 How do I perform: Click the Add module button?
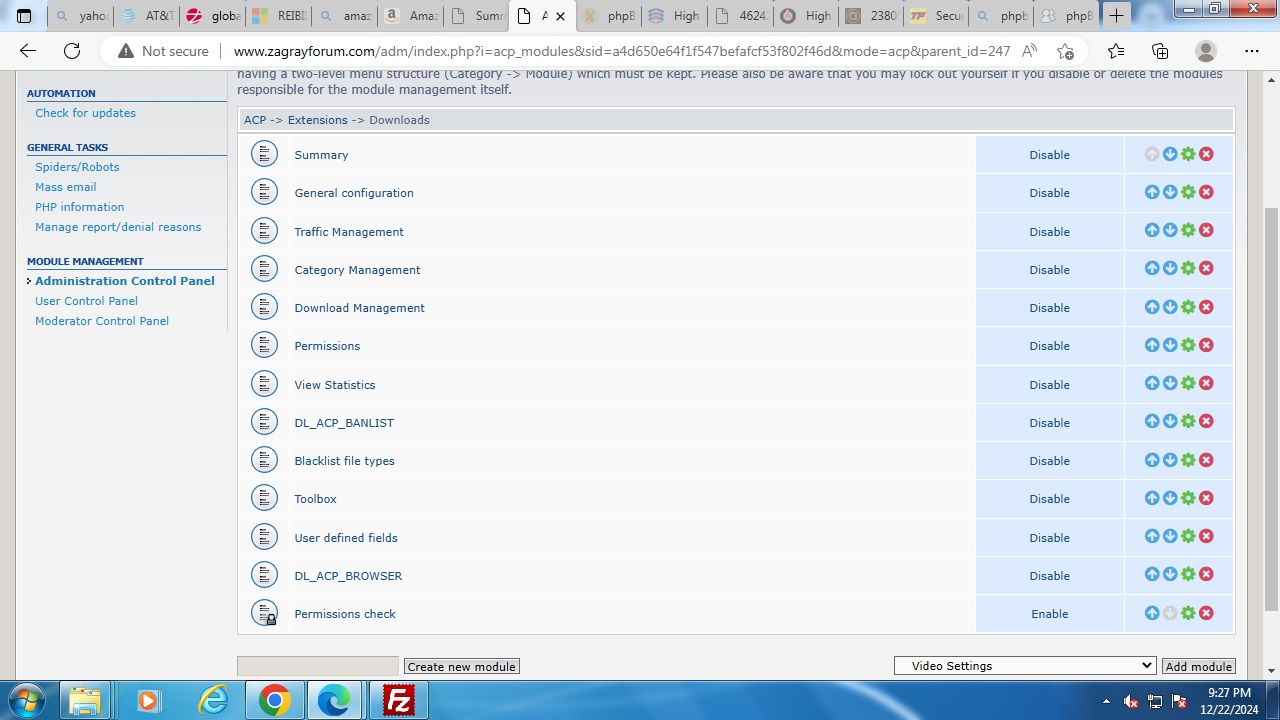(1198, 667)
